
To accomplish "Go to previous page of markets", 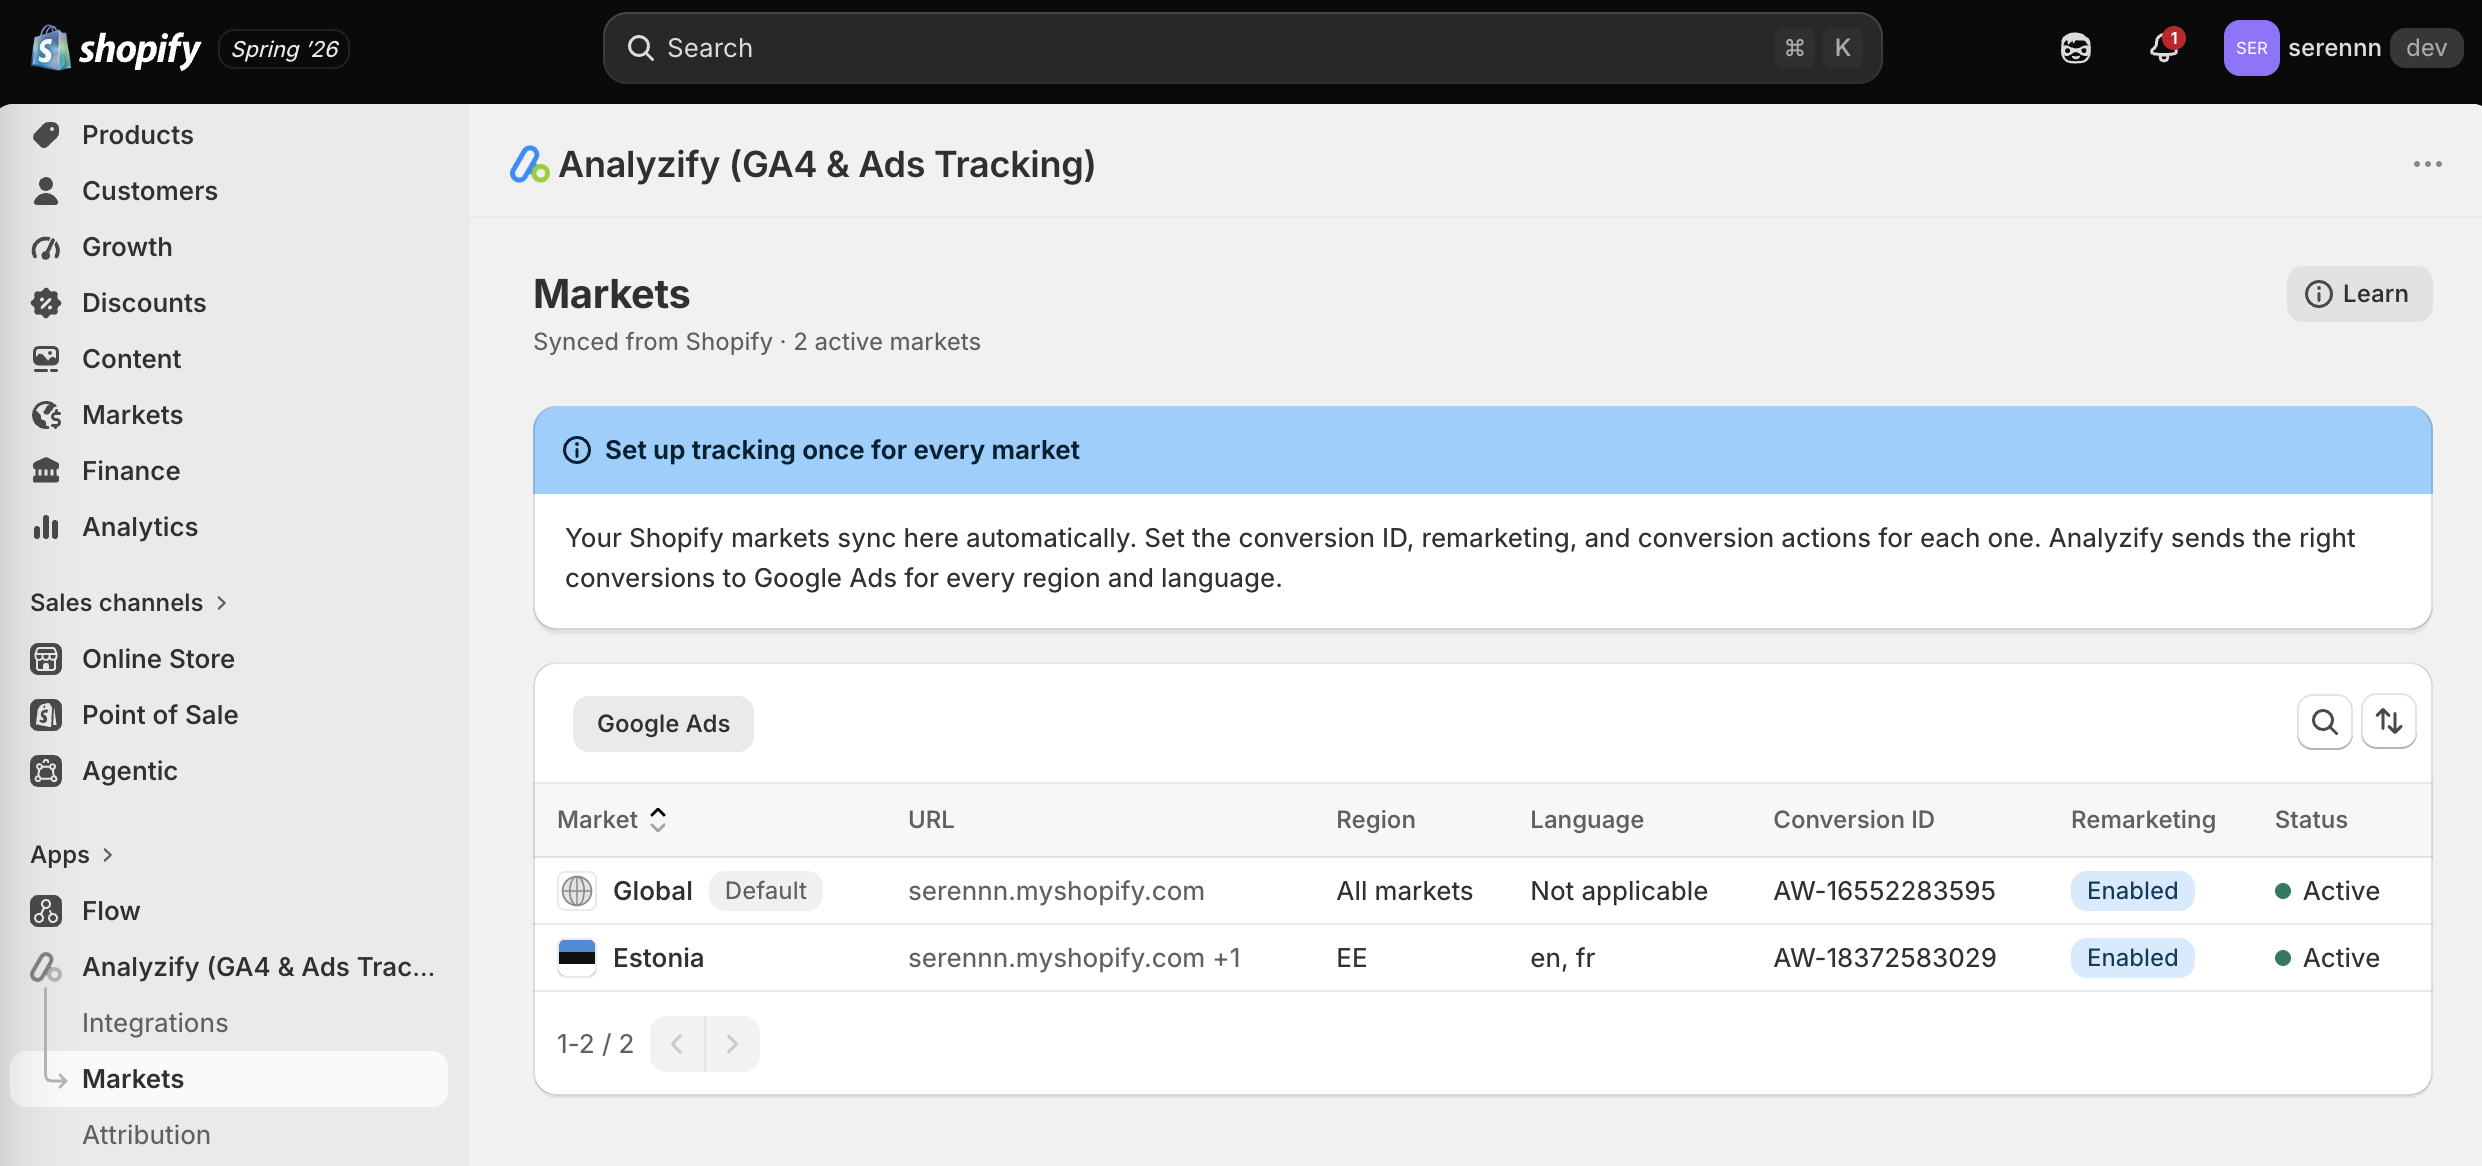I will click(677, 1044).
